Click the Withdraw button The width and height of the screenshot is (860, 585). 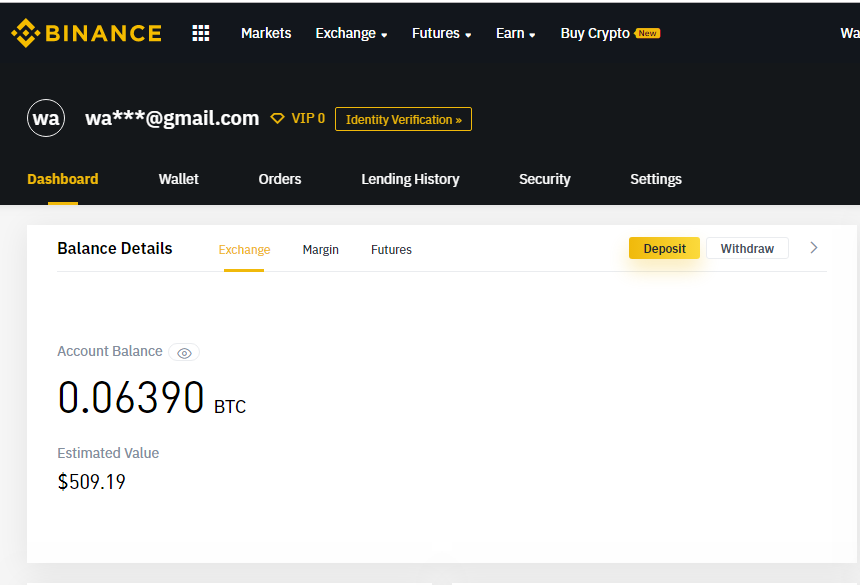(x=747, y=248)
